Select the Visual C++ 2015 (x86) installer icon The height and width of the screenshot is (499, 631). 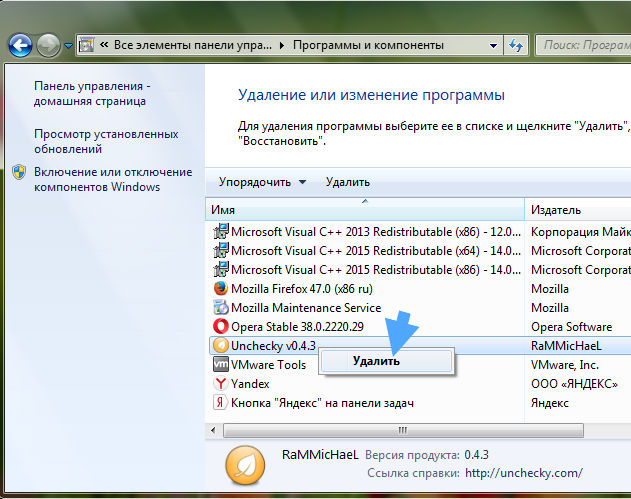point(221,269)
